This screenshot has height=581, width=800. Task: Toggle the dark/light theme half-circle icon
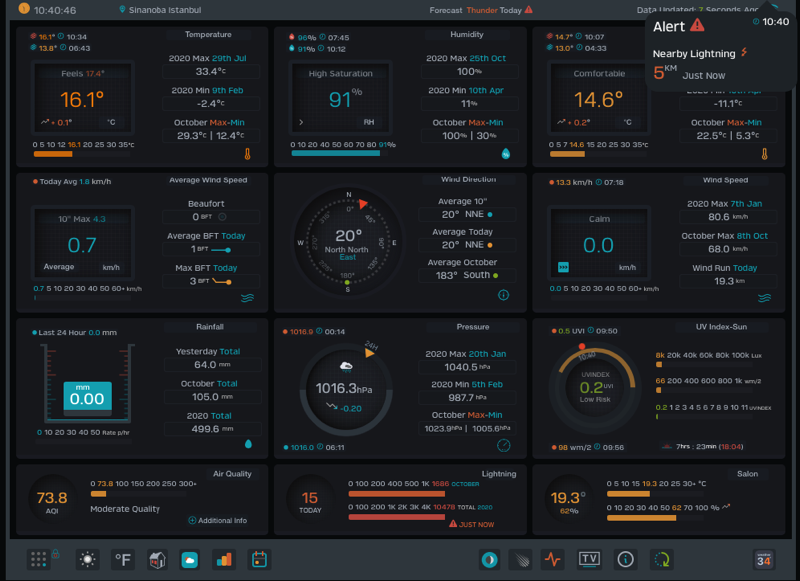point(489,560)
